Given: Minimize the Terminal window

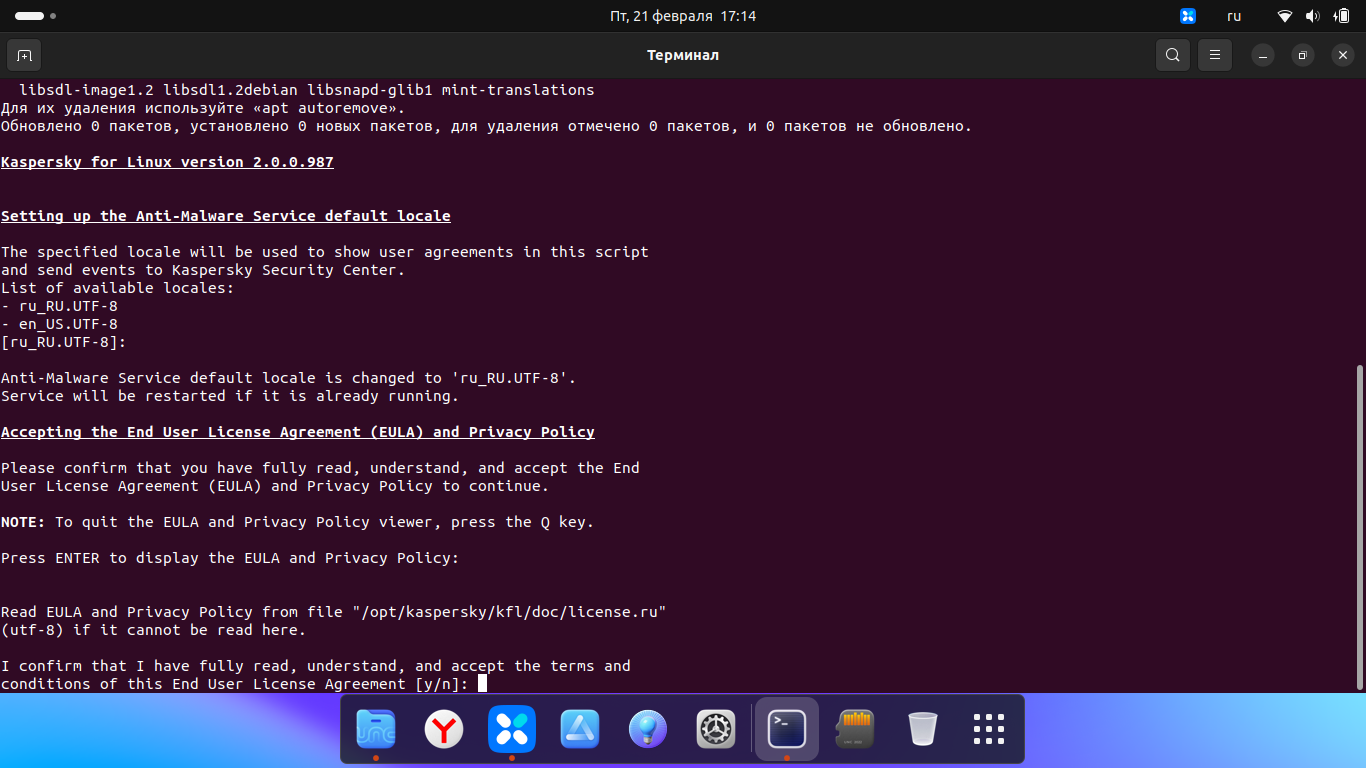Looking at the screenshot, I should [x=1263, y=55].
